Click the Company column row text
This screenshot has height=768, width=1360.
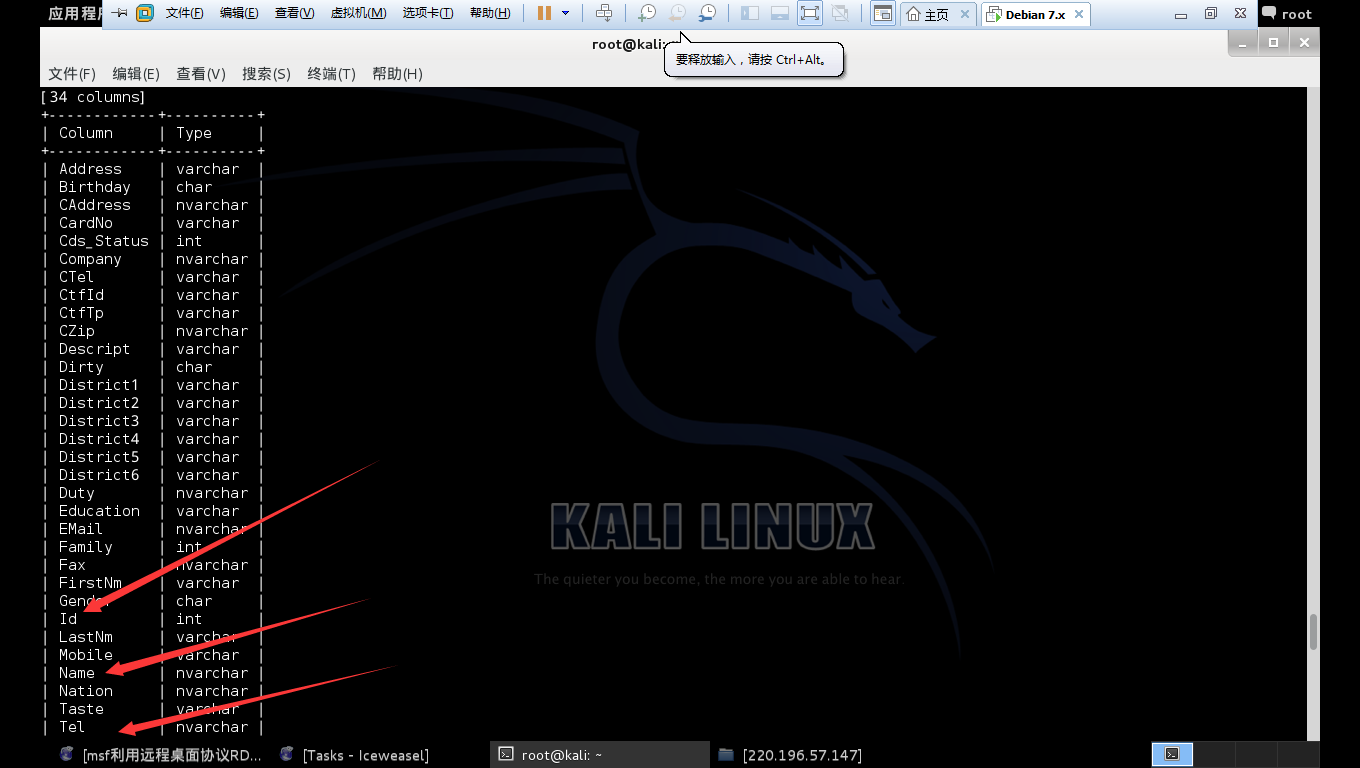(90, 259)
